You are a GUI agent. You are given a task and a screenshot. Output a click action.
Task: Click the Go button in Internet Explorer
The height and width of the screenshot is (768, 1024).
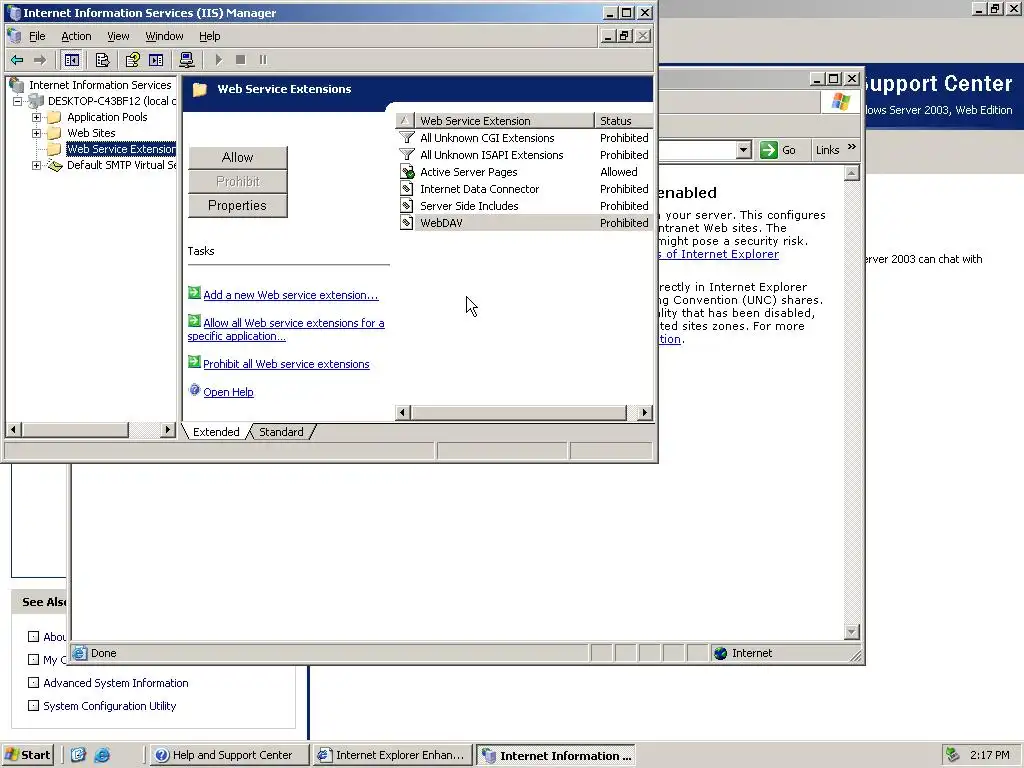click(778, 150)
